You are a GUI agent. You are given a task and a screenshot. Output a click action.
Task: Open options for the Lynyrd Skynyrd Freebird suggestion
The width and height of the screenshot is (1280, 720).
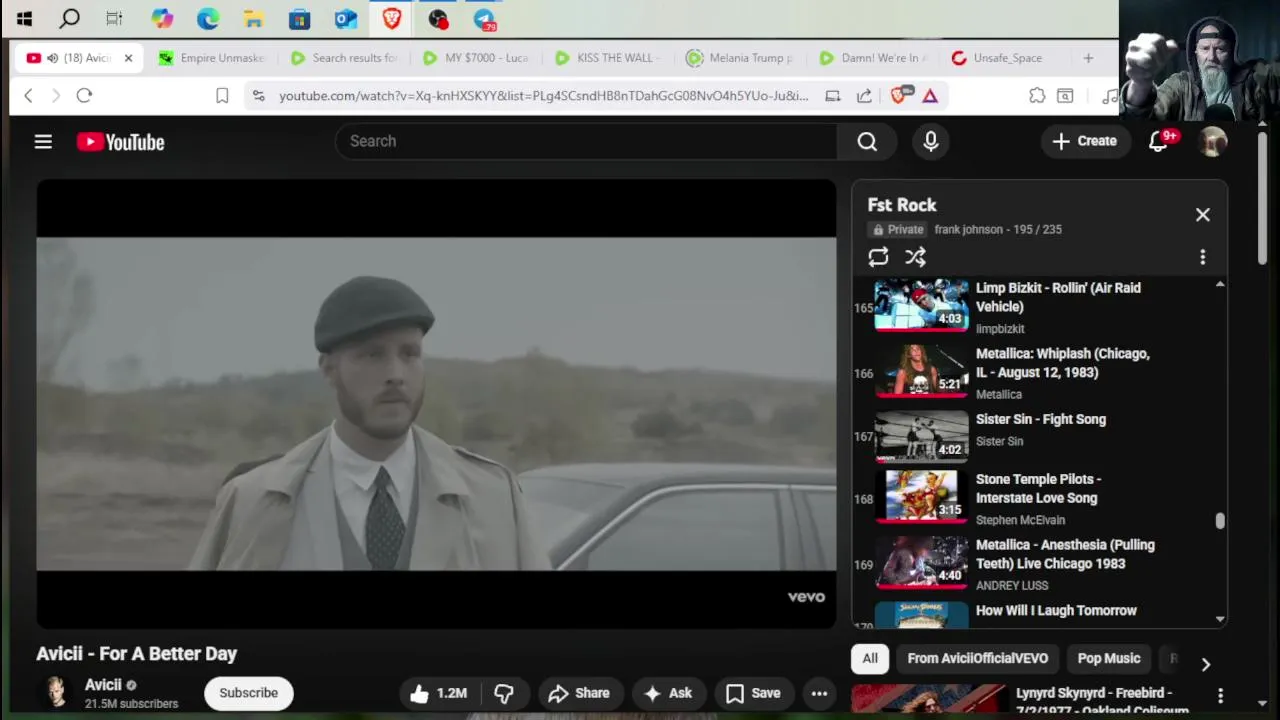point(1220,695)
